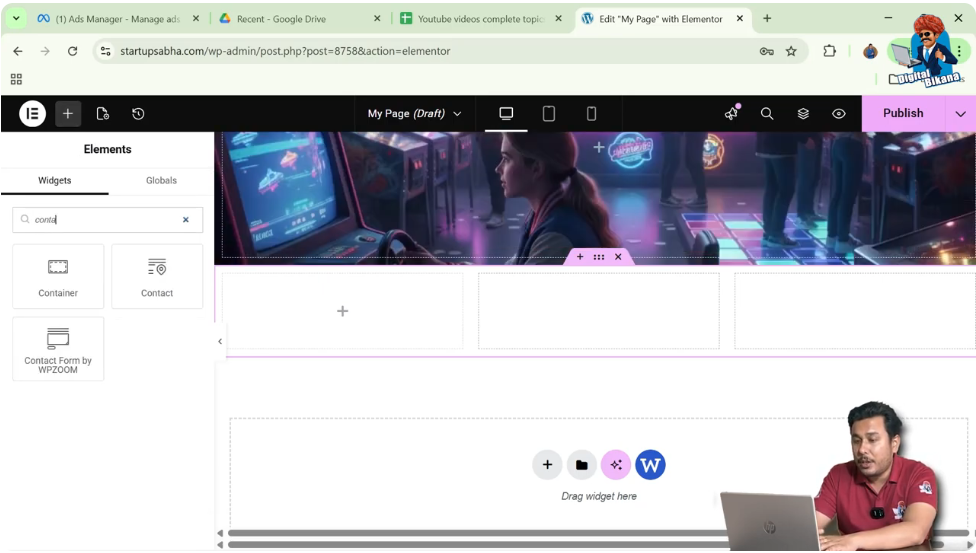
Task: Switch to the Globals tab
Action: click(161, 181)
